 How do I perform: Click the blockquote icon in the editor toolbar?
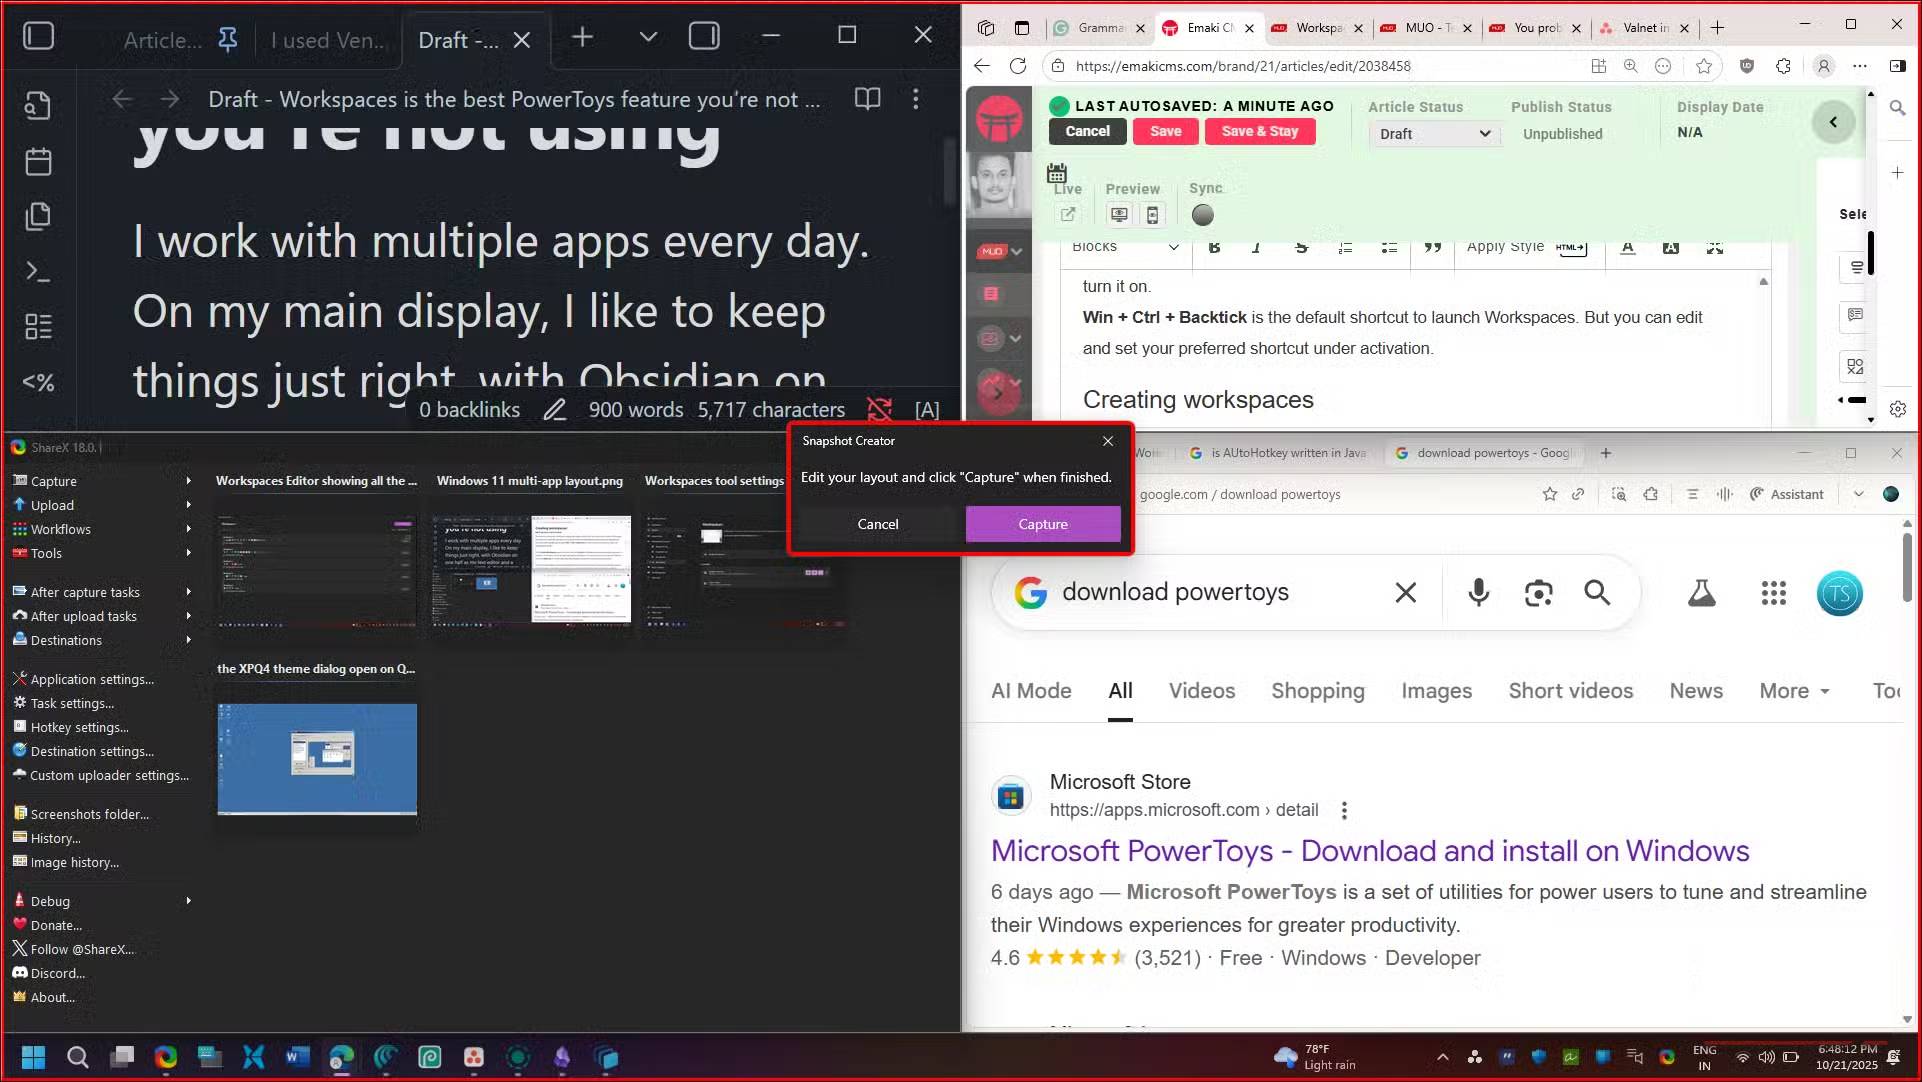(x=1433, y=248)
